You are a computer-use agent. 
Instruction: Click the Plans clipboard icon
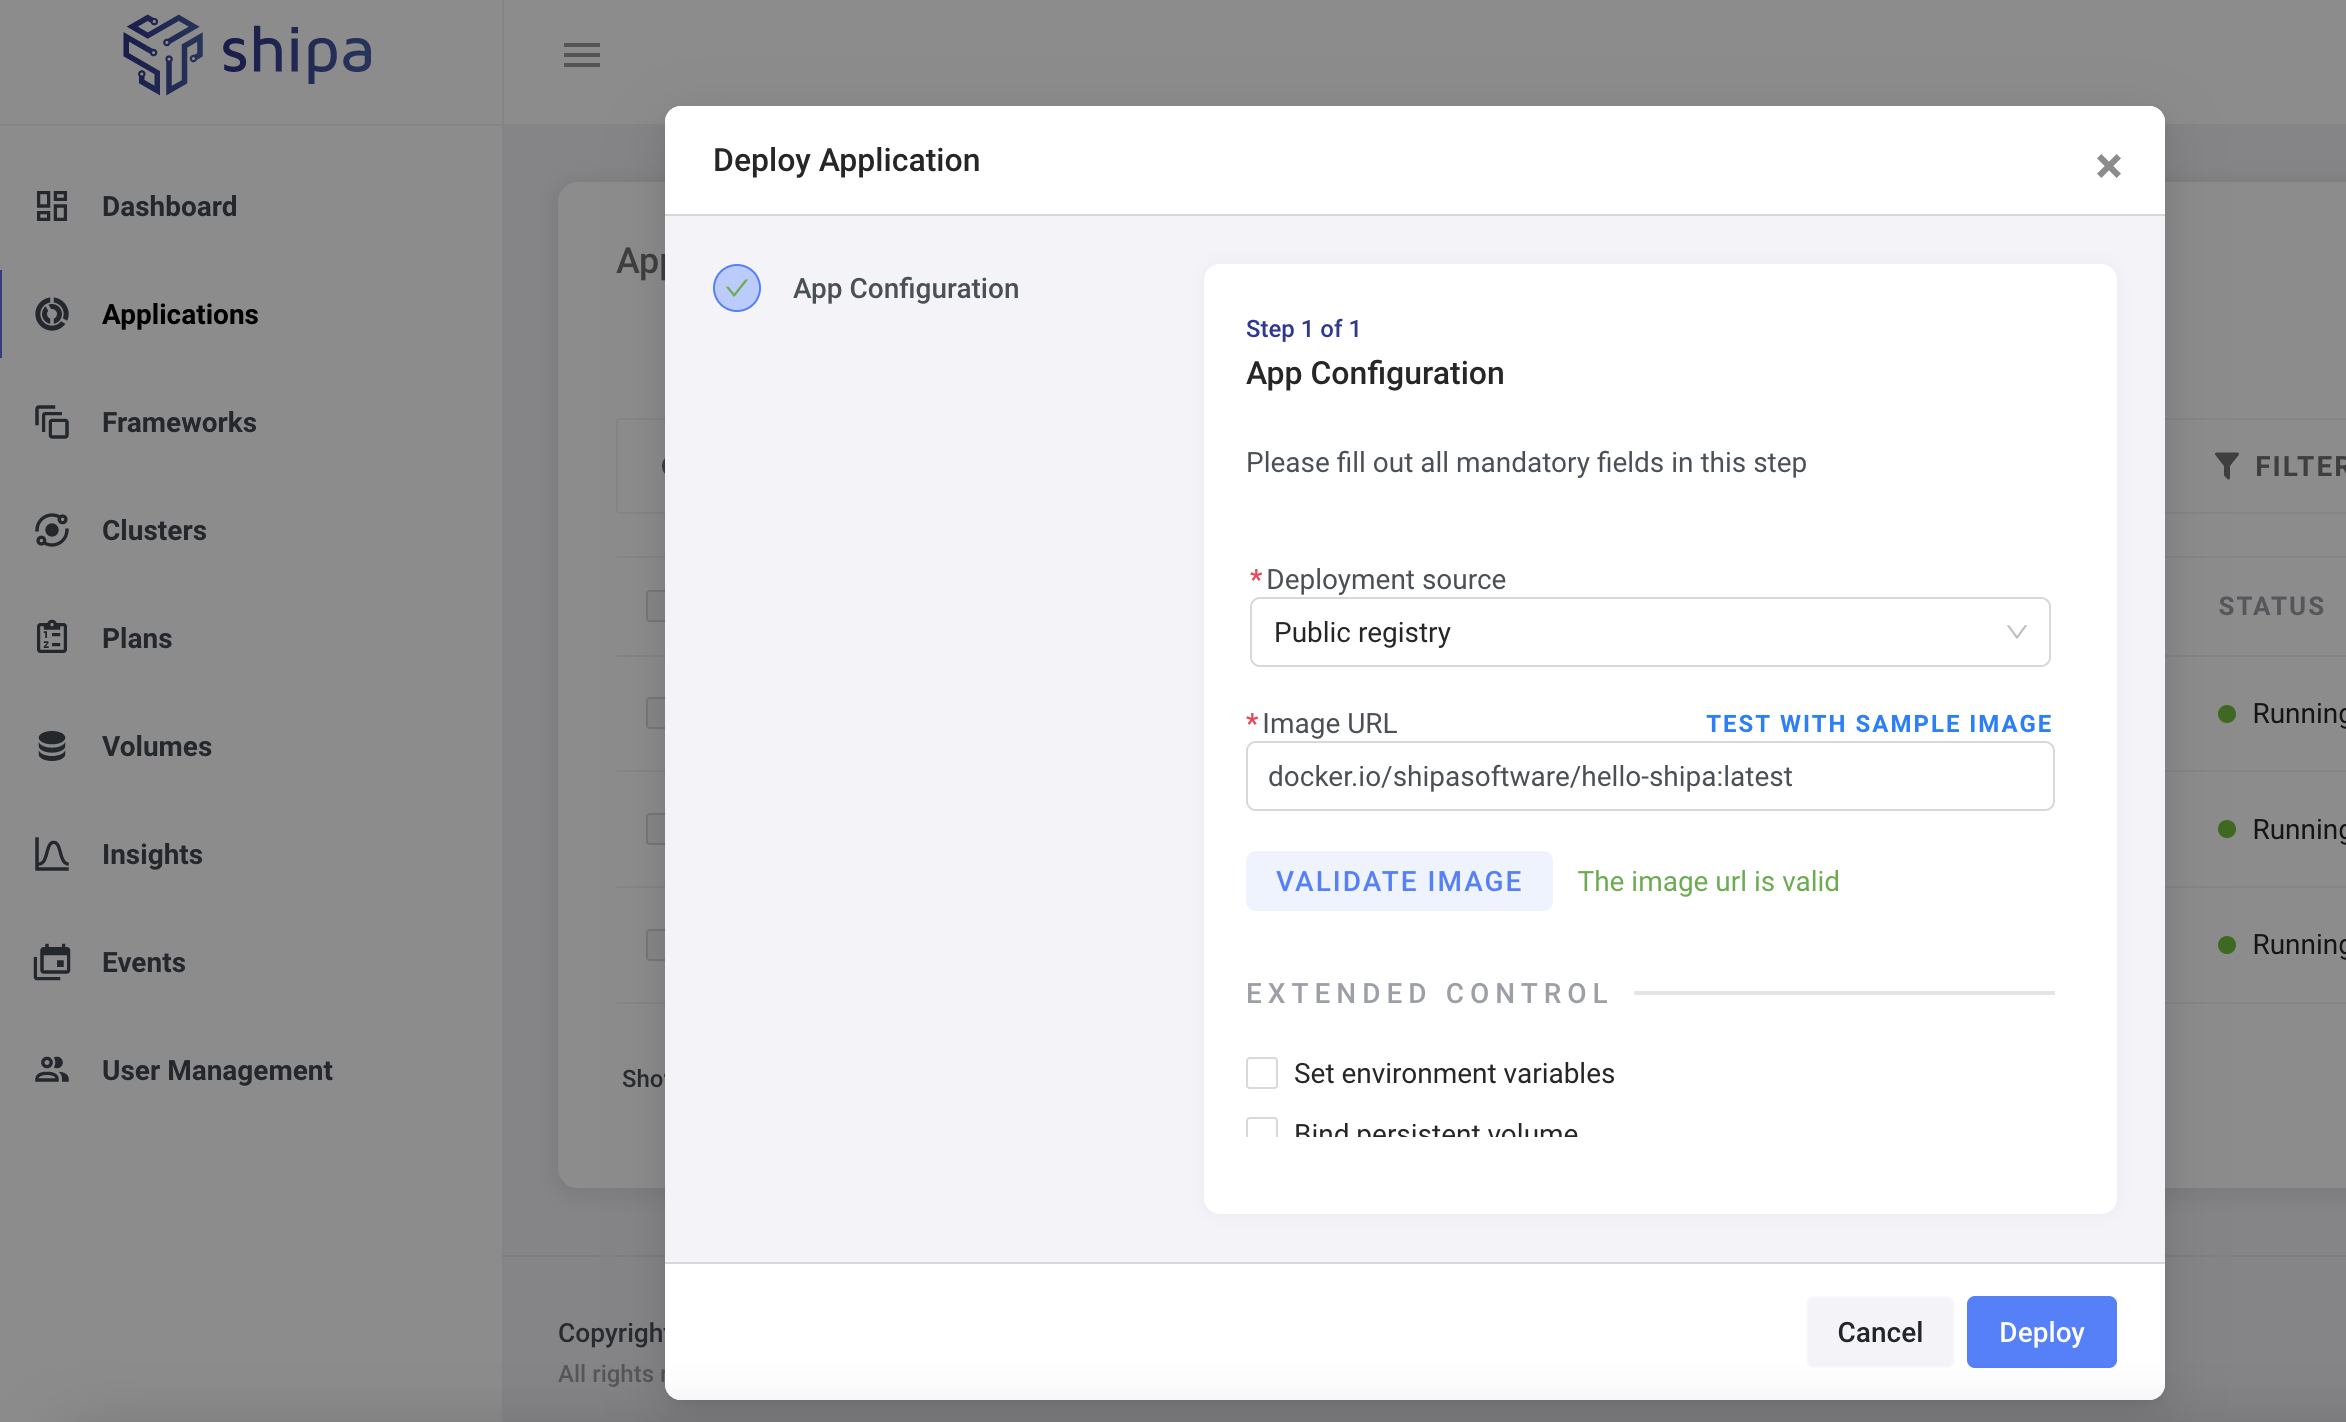[x=52, y=638]
